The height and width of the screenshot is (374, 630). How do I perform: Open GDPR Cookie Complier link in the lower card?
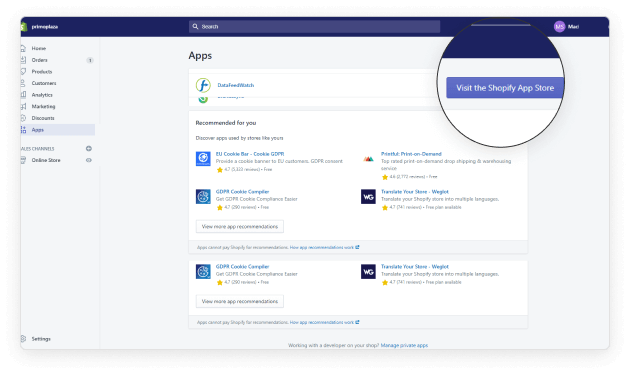(x=242, y=266)
